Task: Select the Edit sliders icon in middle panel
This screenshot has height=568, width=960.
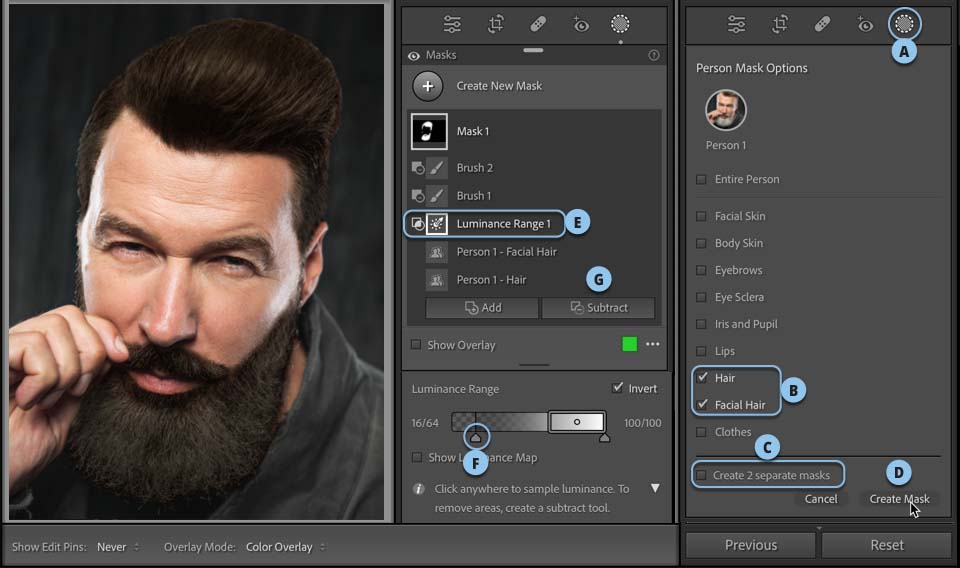Action: pyautogui.click(x=453, y=24)
